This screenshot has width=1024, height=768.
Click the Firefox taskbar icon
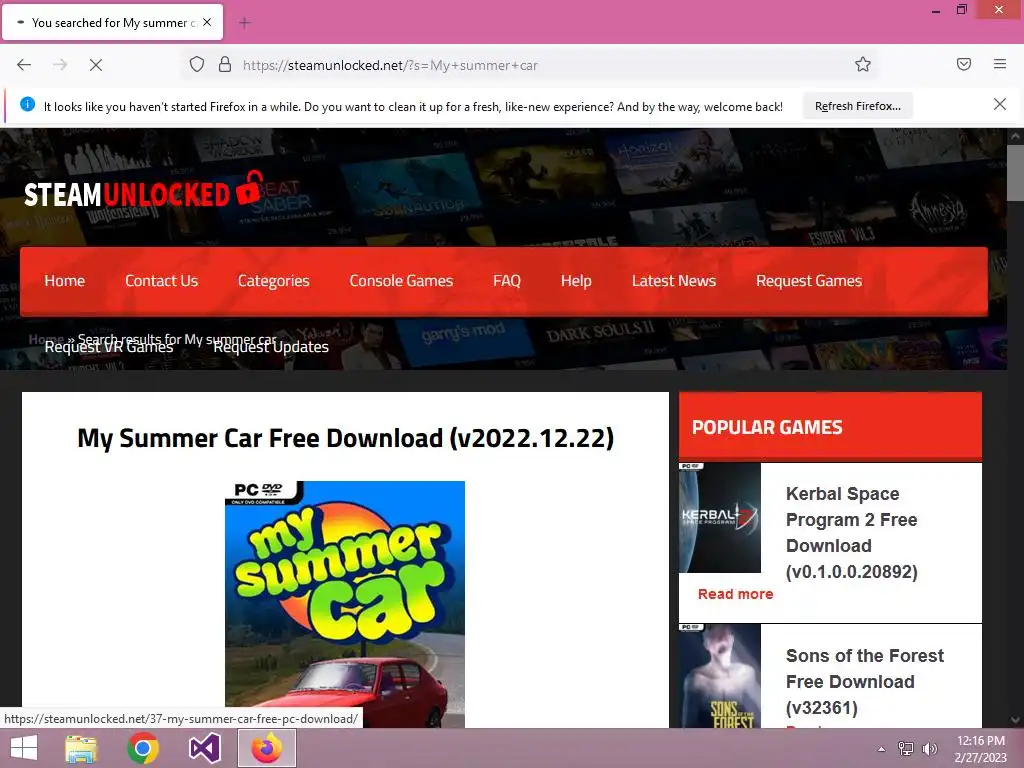(x=266, y=748)
